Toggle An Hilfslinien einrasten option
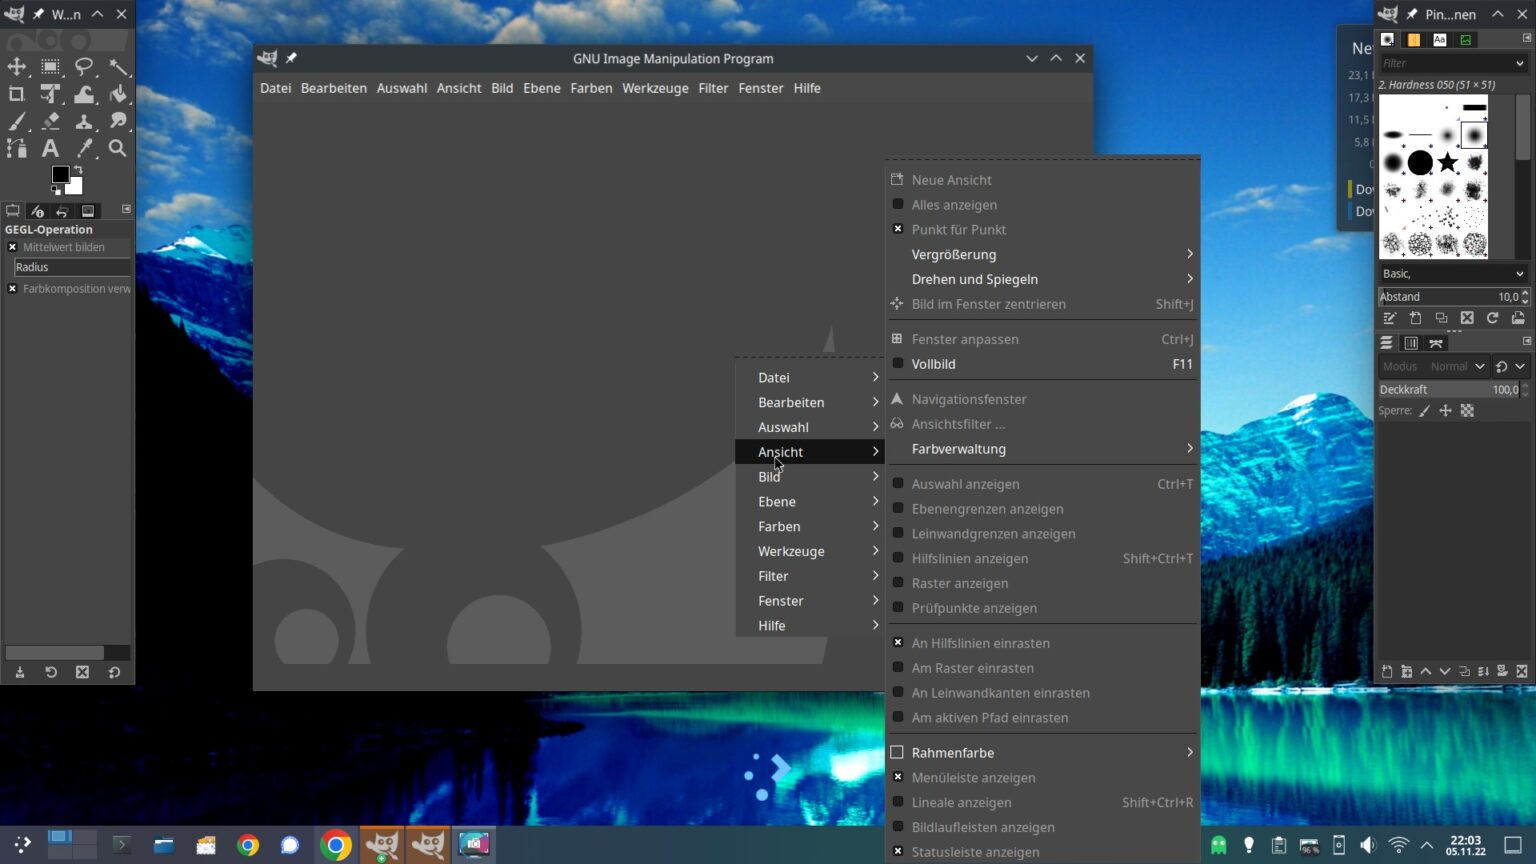 (x=1042, y=643)
